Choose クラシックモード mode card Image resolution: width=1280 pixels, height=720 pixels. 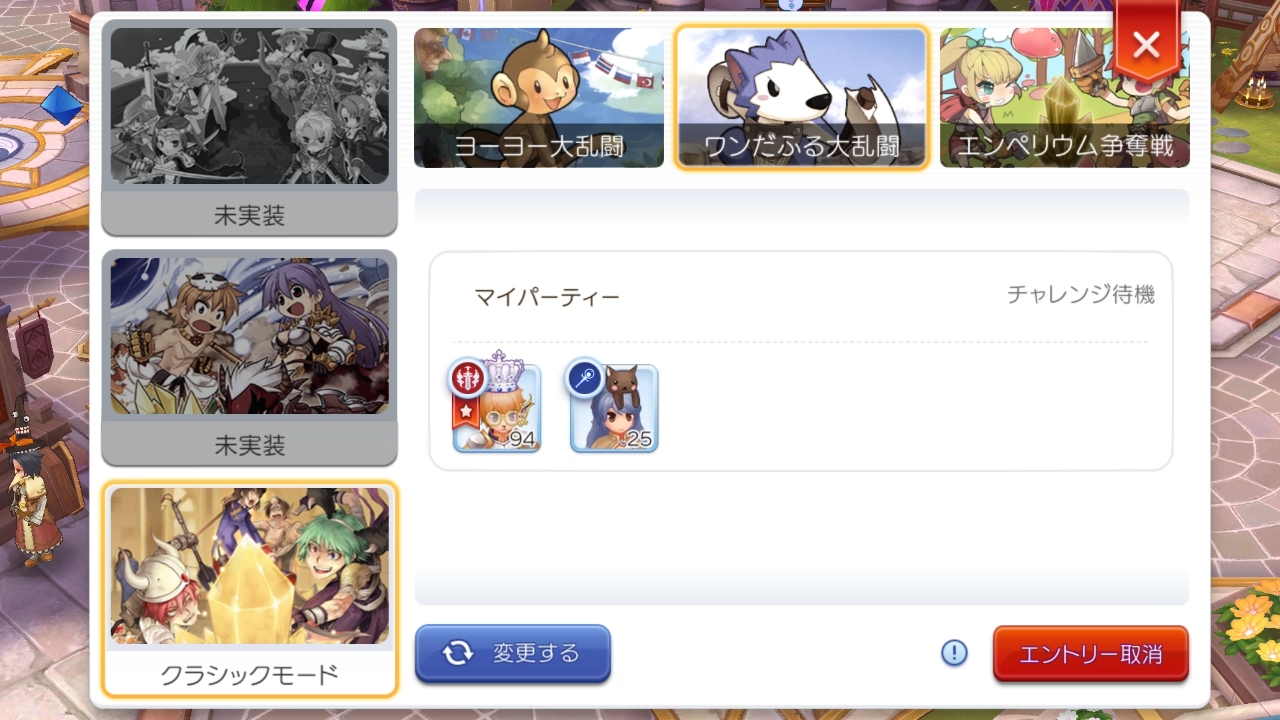coord(250,589)
